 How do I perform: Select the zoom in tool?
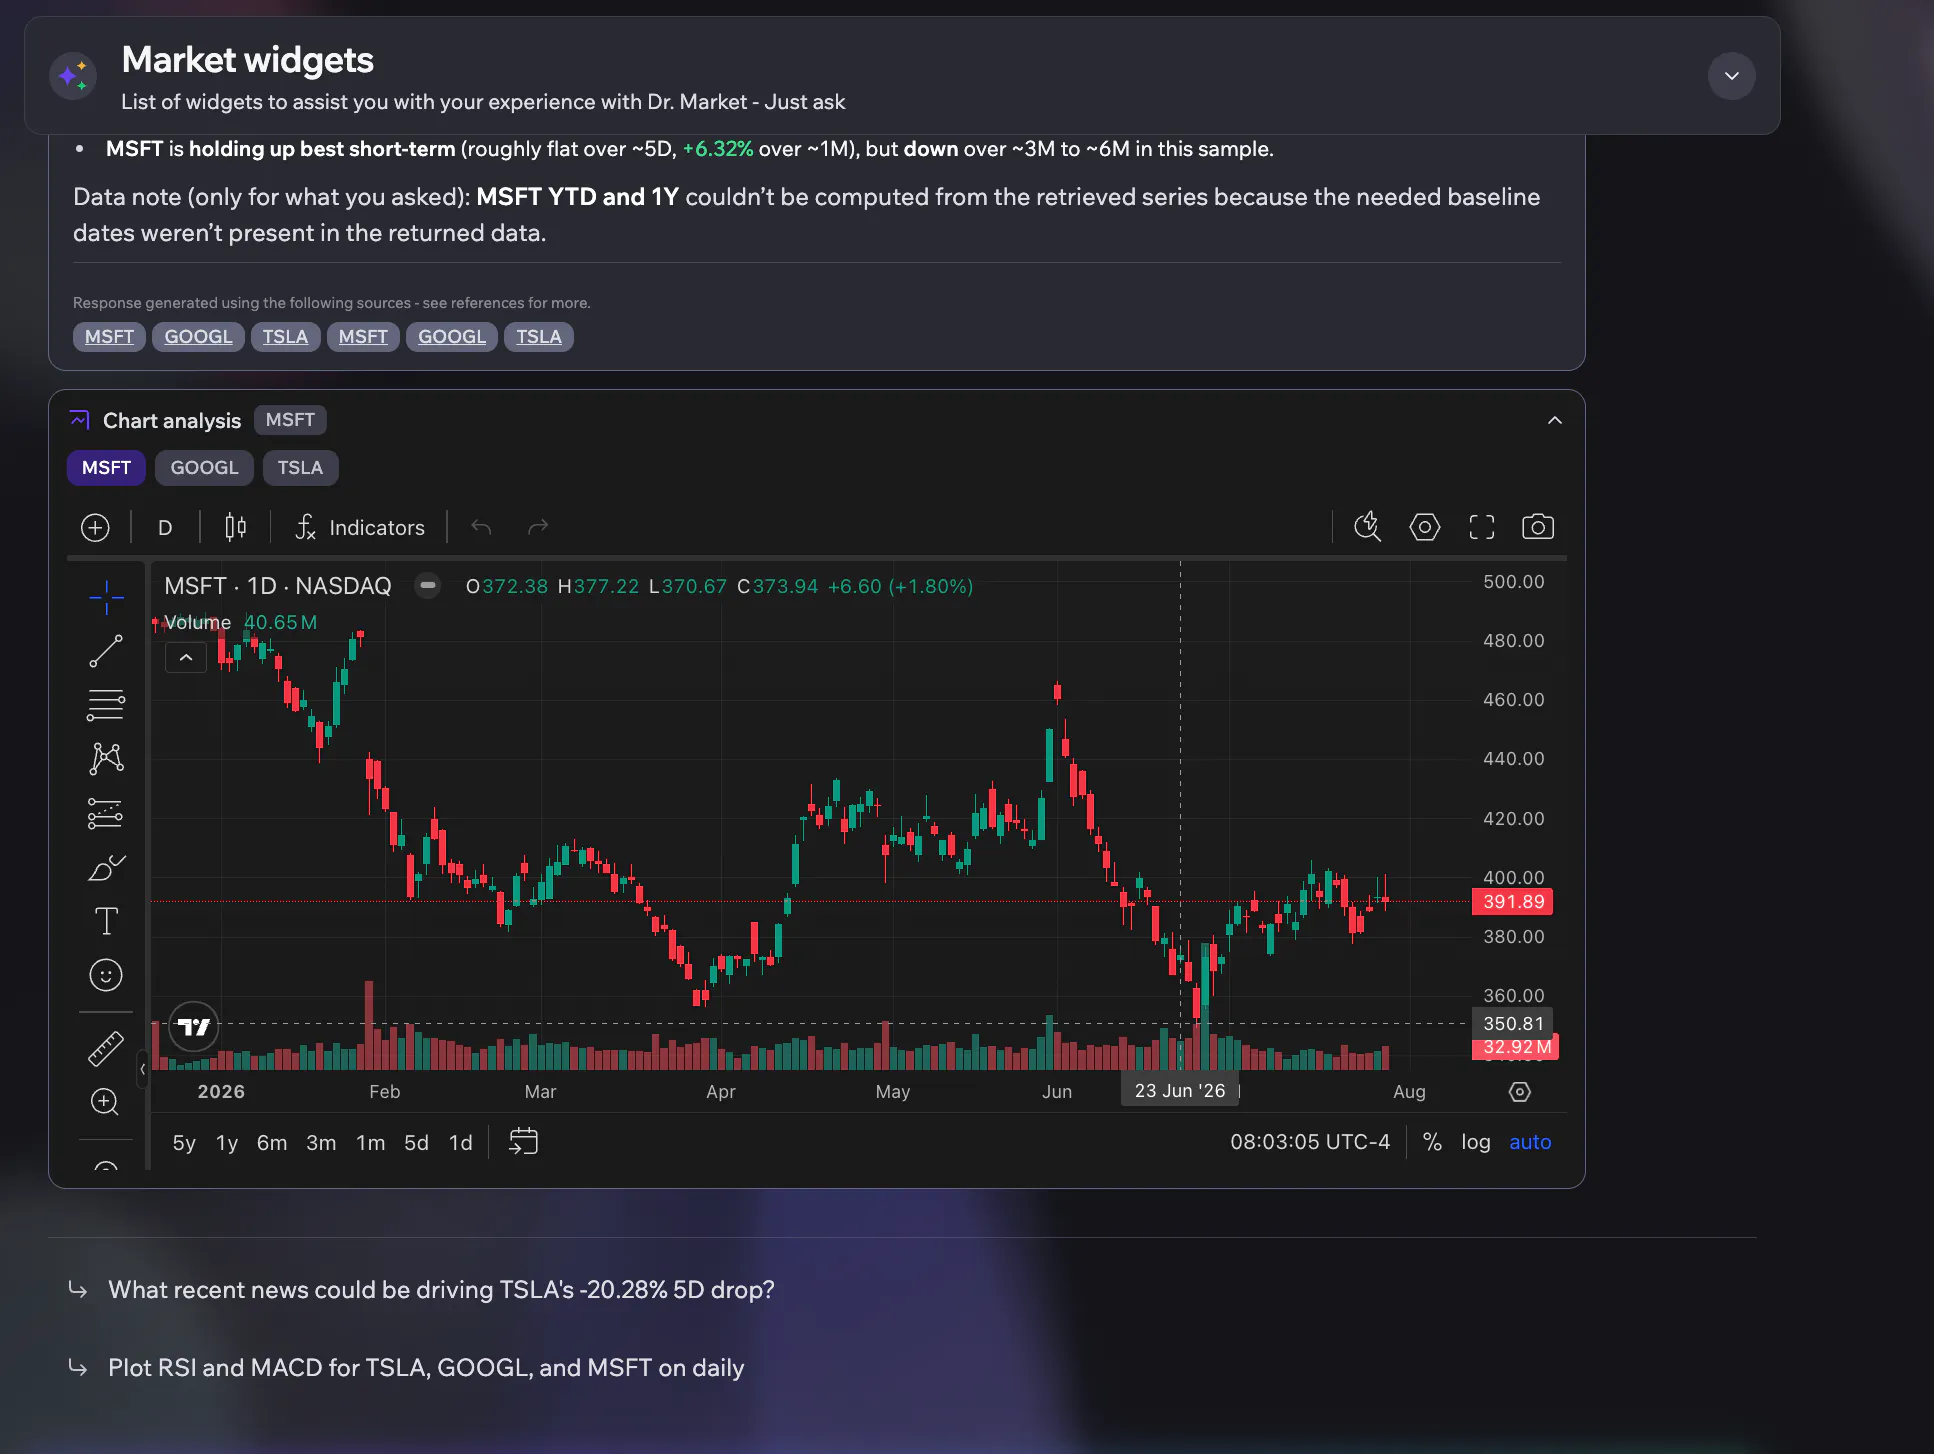pos(106,1102)
